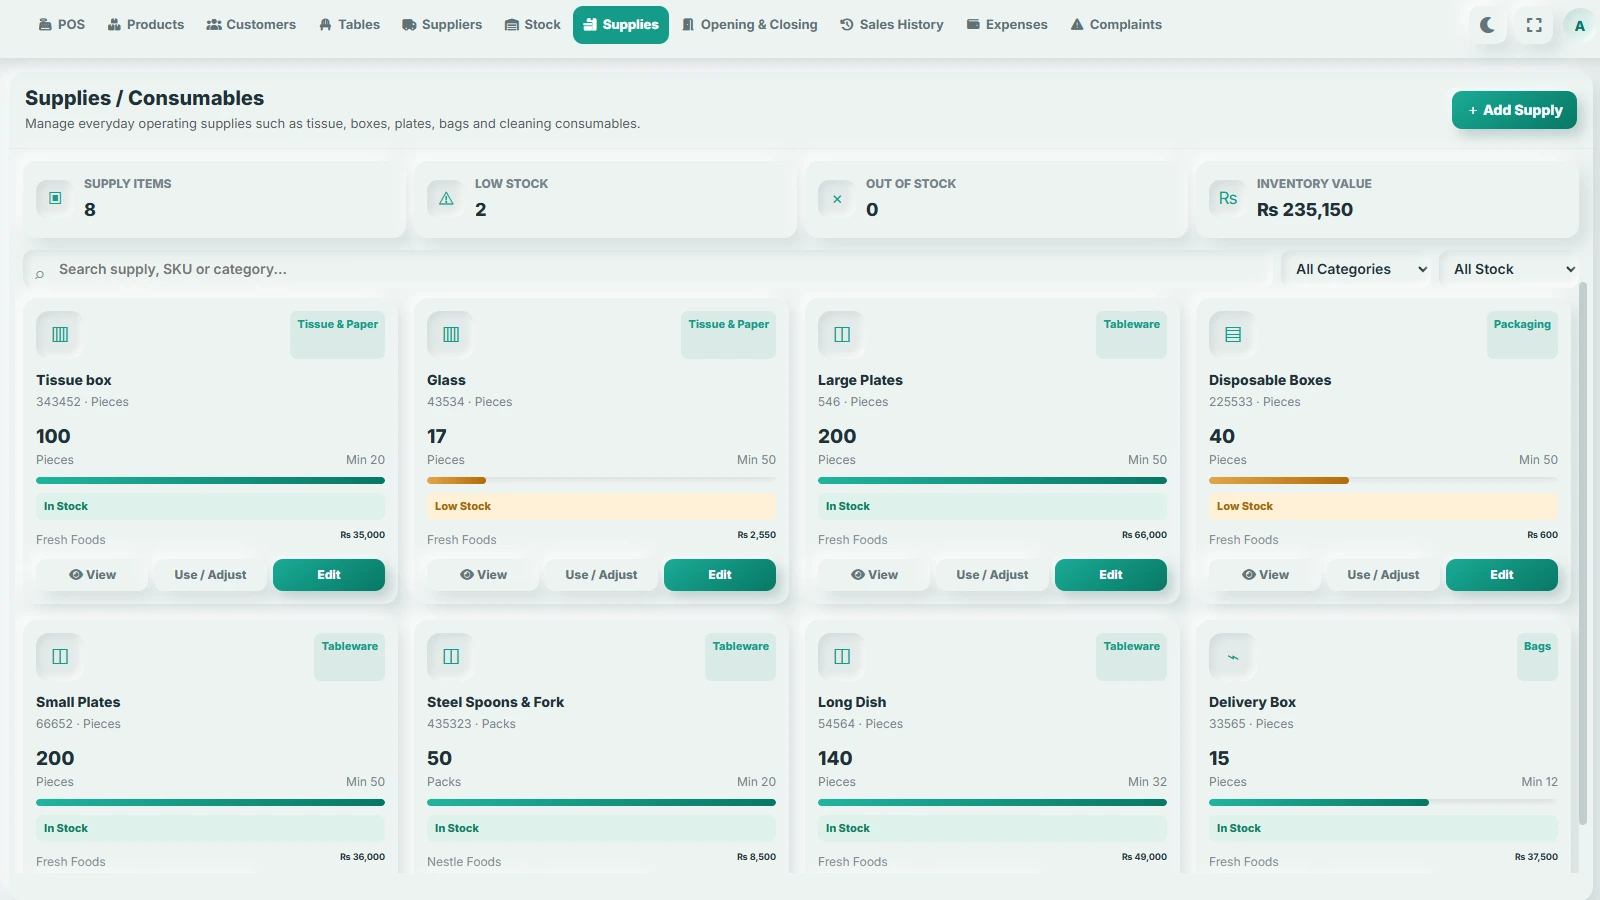1600x900 pixels.
Task: View Large Plates details
Action: [874, 575]
